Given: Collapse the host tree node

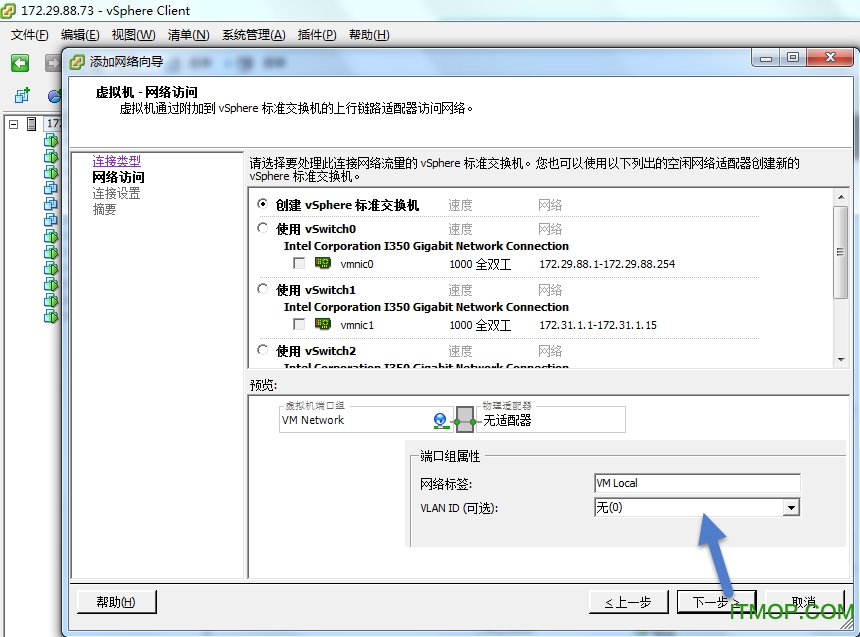Looking at the screenshot, I should (x=14, y=124).
